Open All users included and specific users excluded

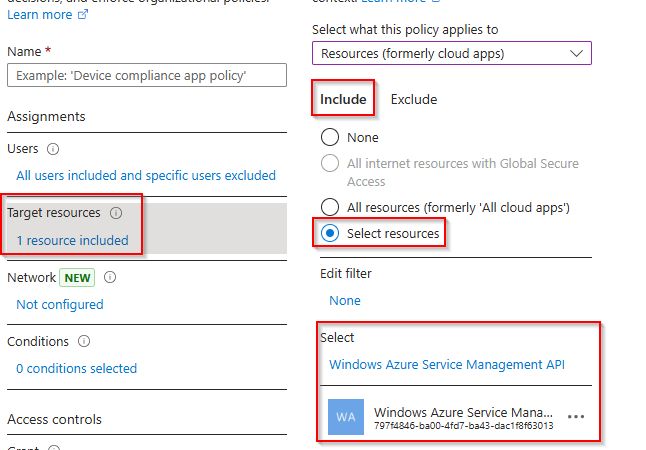coord(146,175)
